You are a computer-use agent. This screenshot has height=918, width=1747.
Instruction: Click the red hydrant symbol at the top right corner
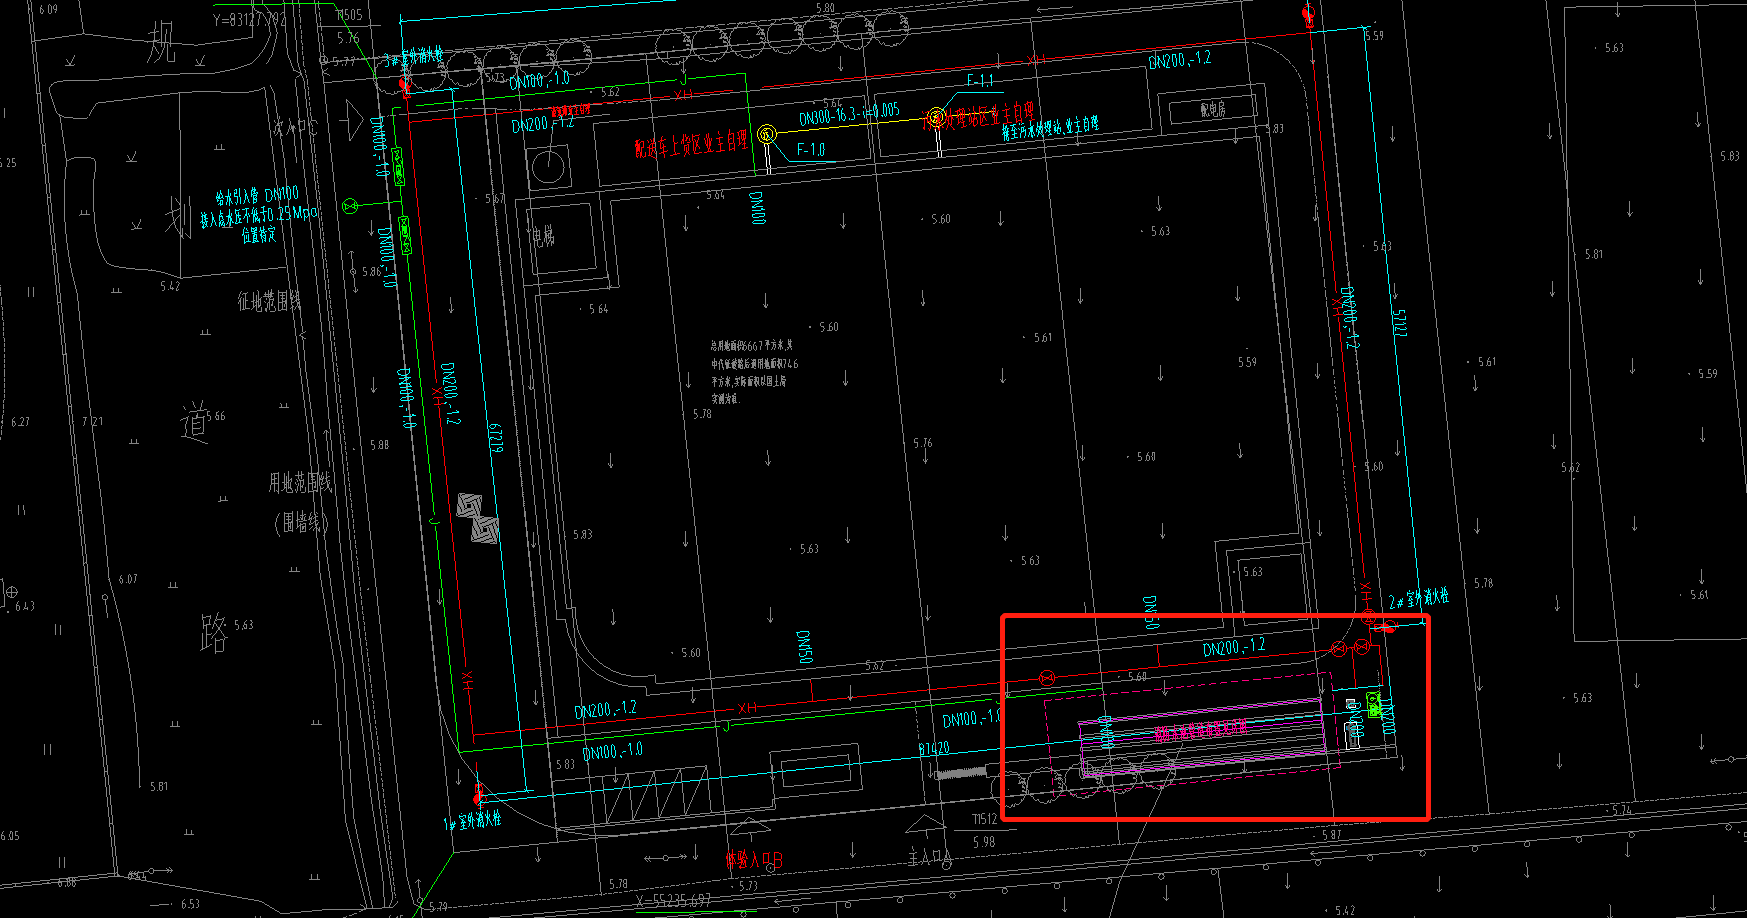(1308, 17)
